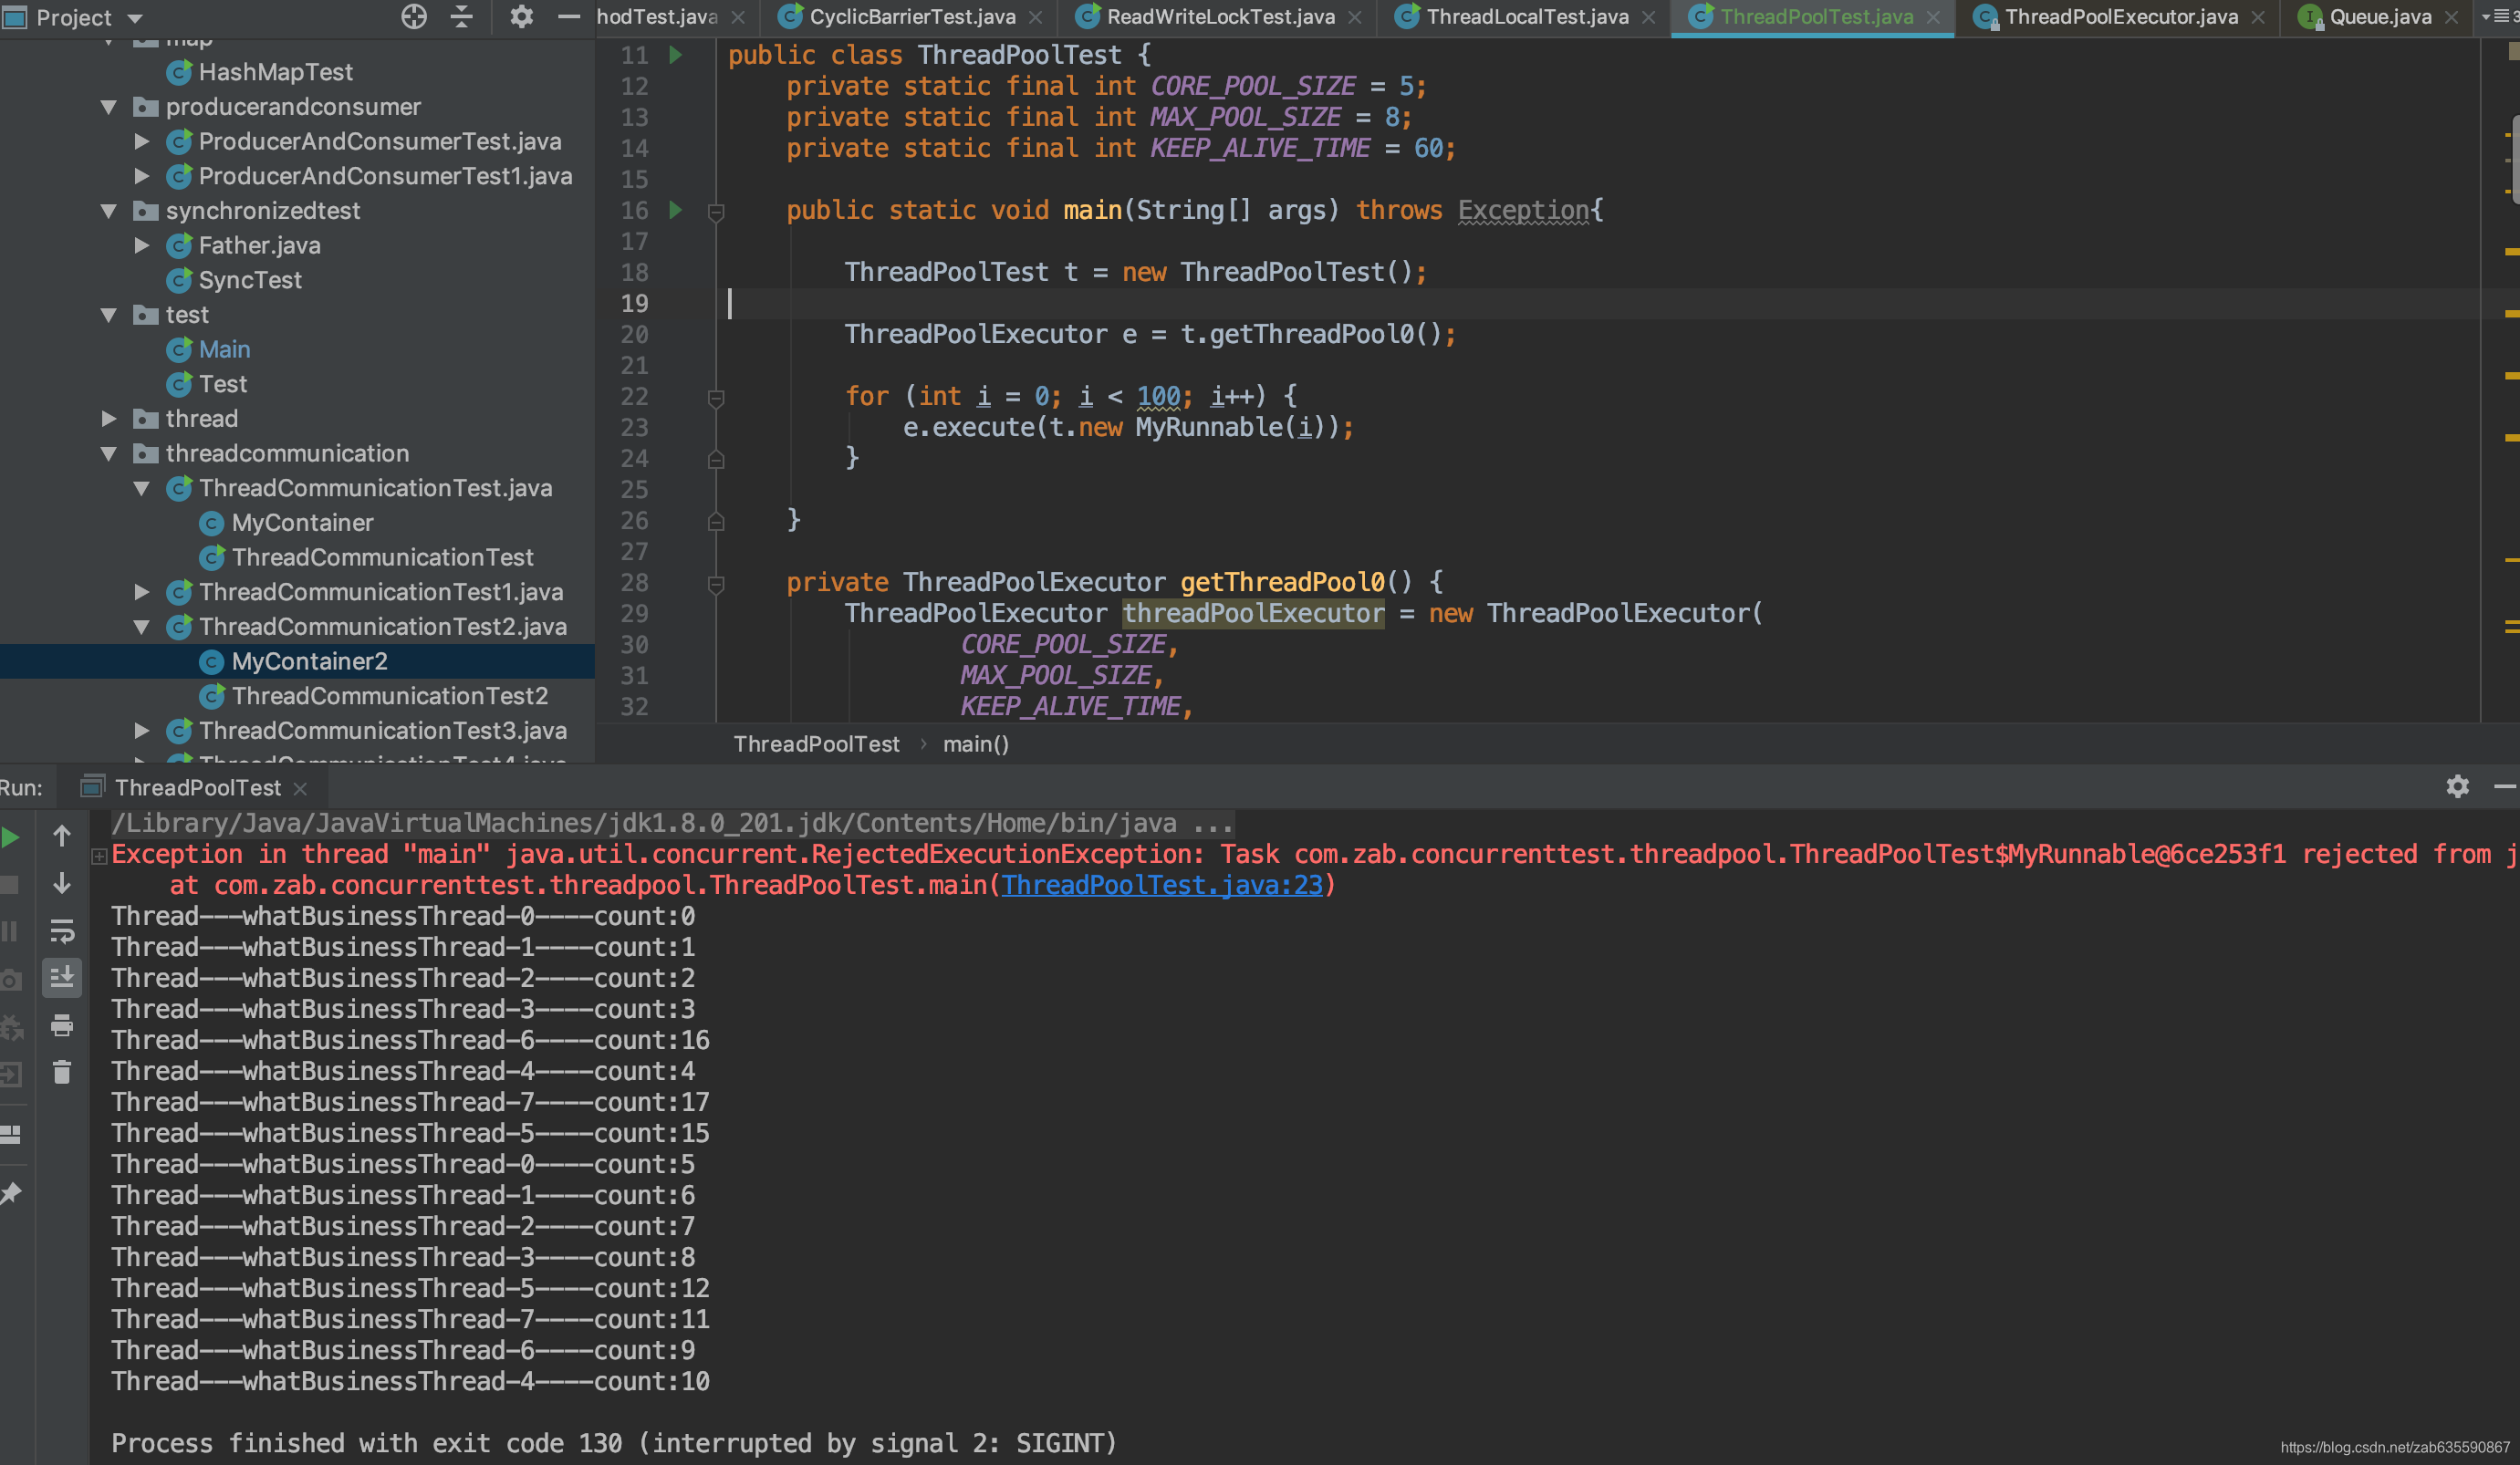Viewport: 2520px width, 1465px height.
Task: Click the Step Into debug icon
Action: 61,879
